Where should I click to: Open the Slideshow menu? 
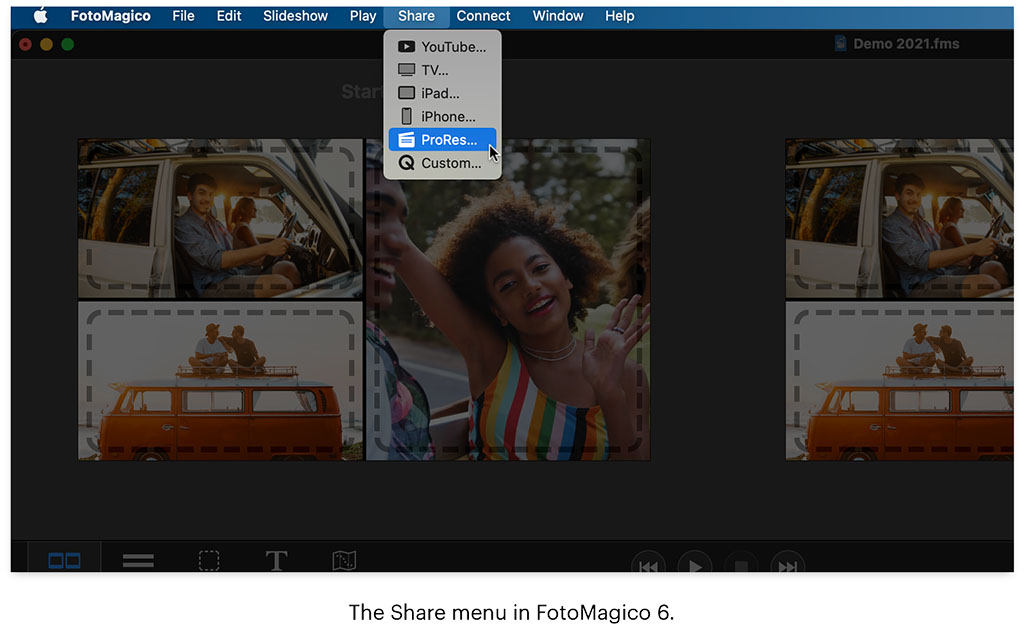295,16
